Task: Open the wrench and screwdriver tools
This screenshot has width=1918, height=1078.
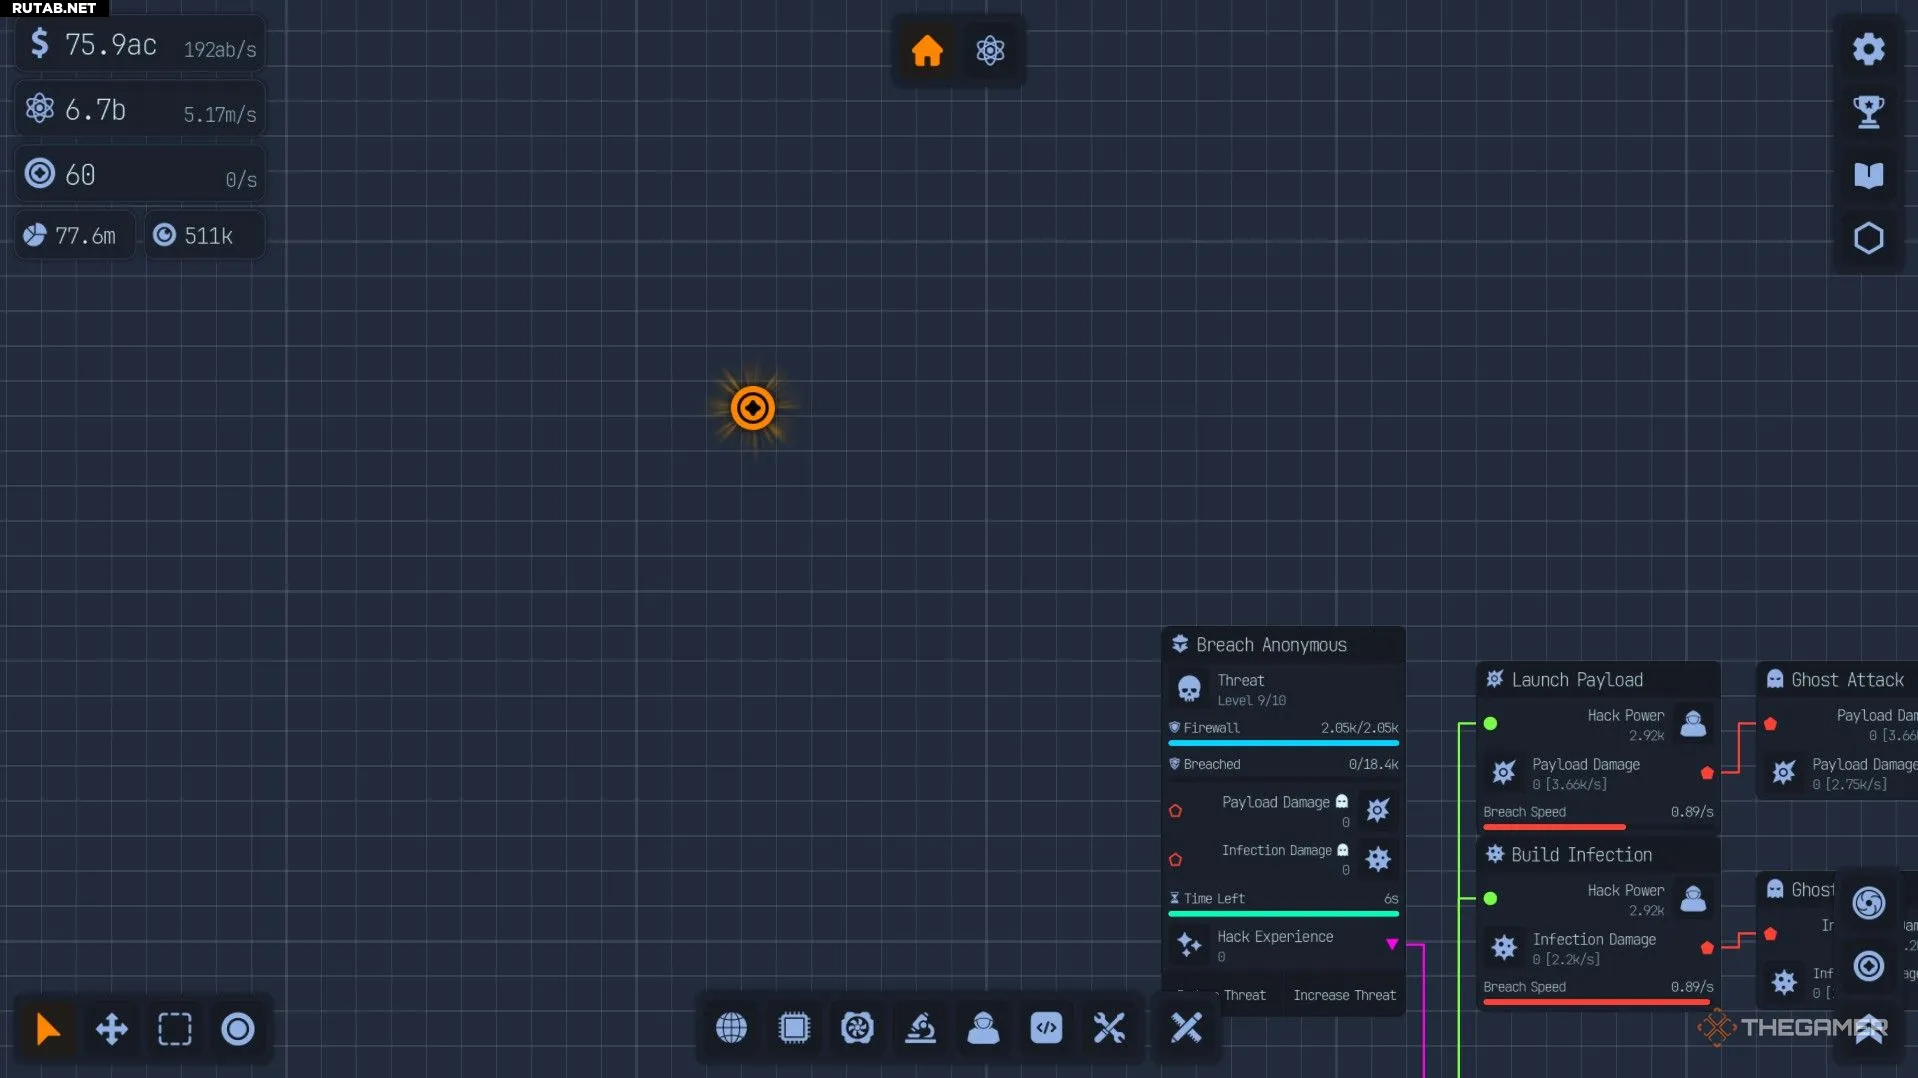Action: tap(1109, 1028)
